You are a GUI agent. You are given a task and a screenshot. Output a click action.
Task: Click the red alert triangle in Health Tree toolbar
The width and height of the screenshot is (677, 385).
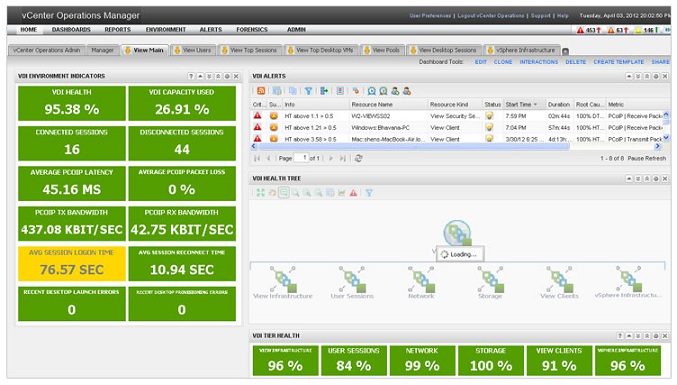click(x=353, y=193)
